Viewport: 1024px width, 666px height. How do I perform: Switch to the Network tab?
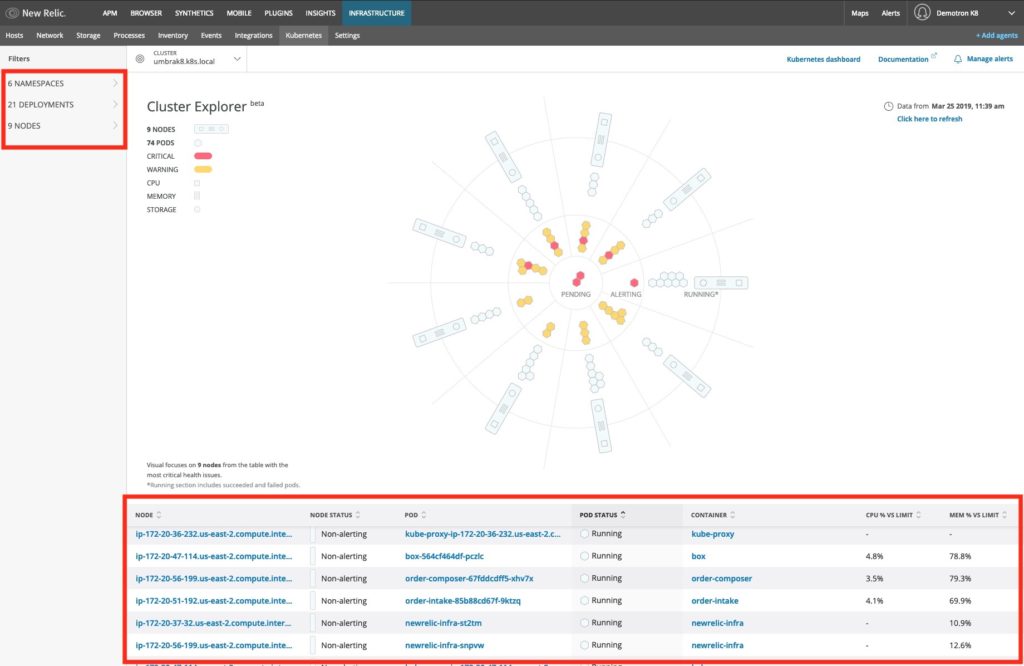click(x=50, y=35)
